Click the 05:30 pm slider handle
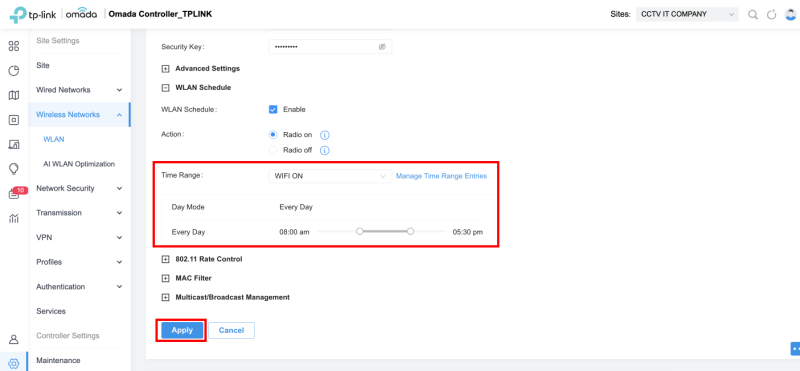This screenshot has width=800, height=371. (410, 232)
